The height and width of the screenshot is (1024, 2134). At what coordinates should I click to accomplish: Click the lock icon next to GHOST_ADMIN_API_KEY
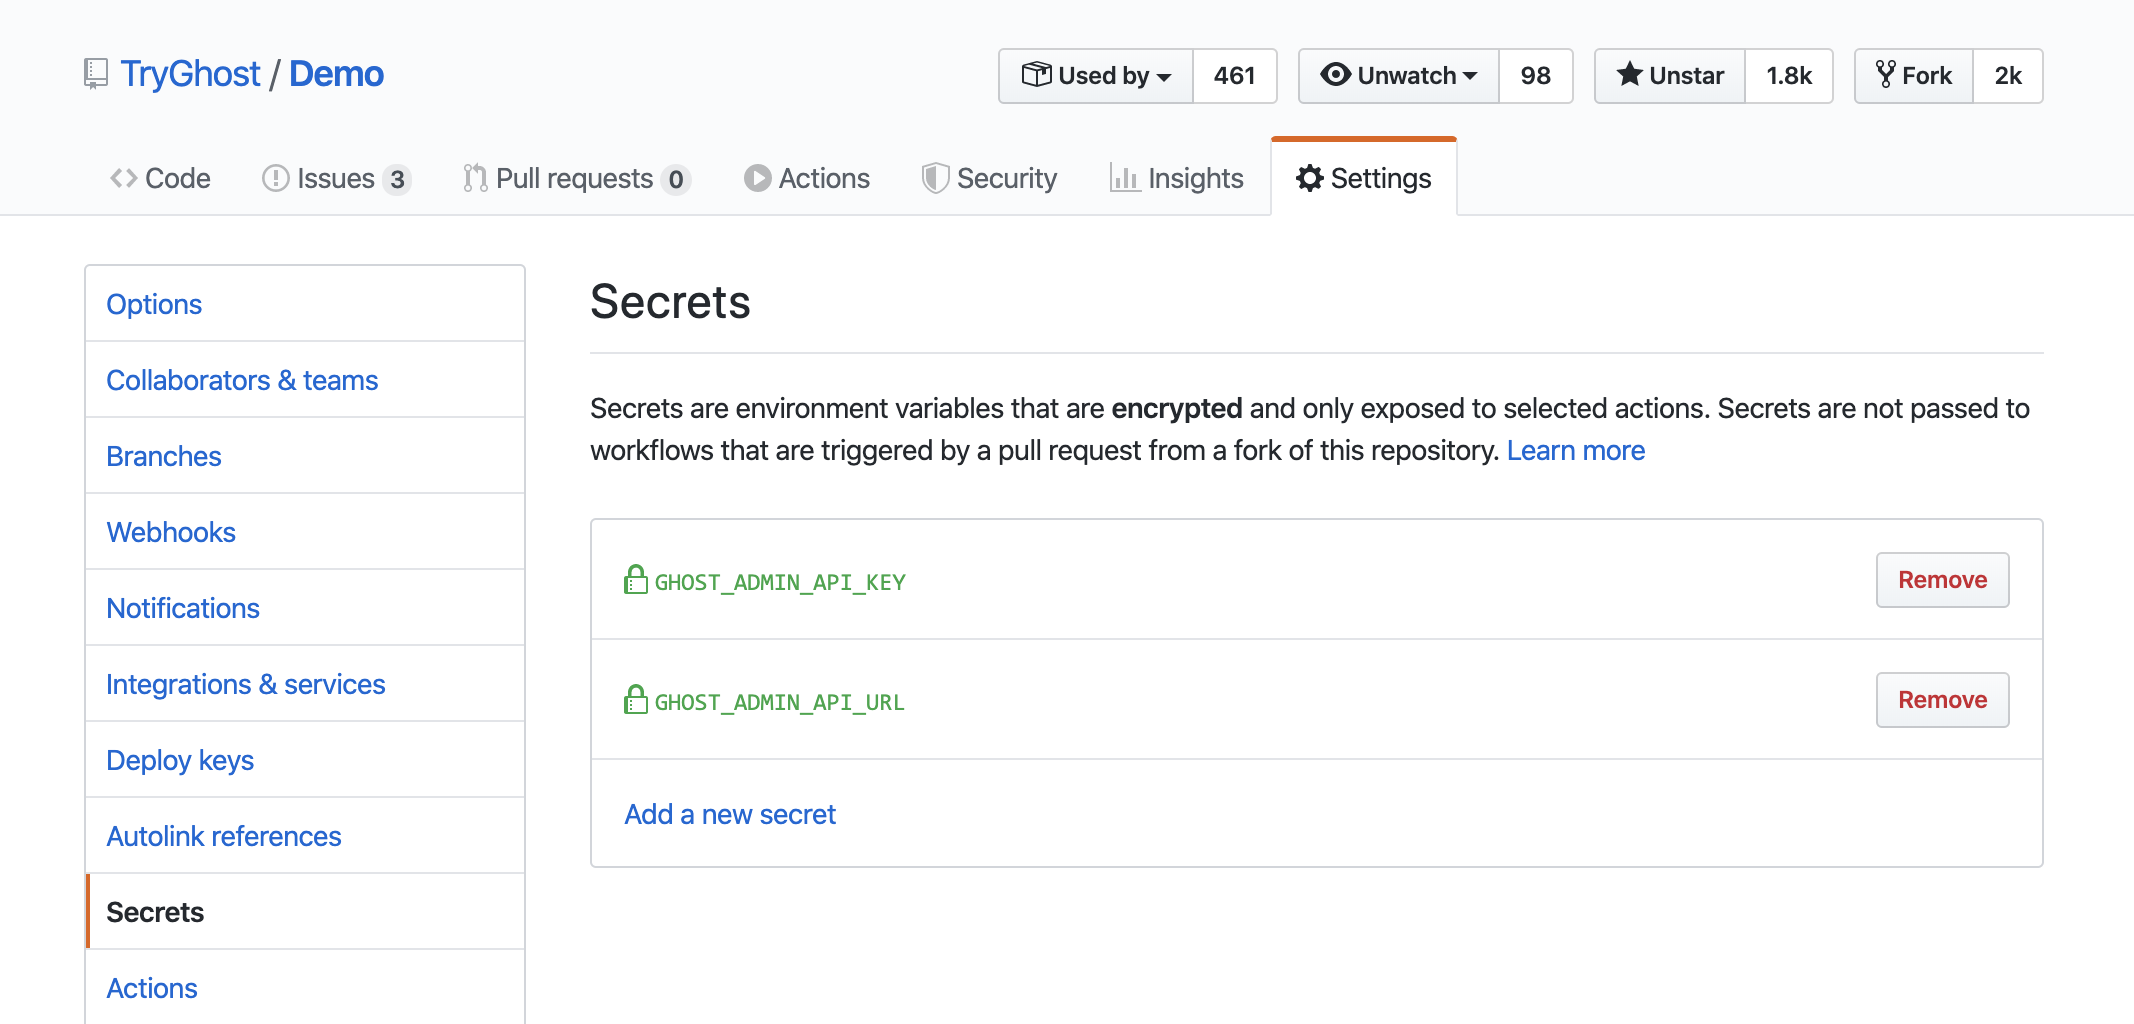pos(635,580)
